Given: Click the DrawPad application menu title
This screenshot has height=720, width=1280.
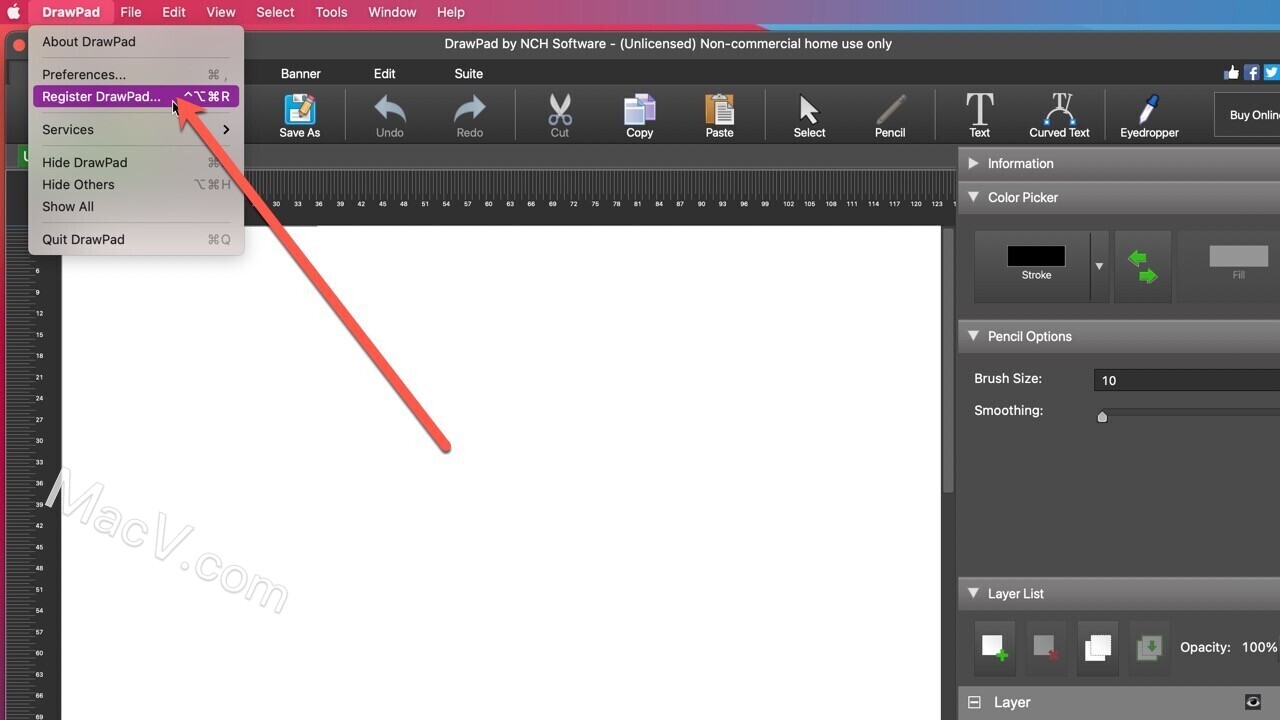Looking at the screenshot, I should [x=71, y=12].
